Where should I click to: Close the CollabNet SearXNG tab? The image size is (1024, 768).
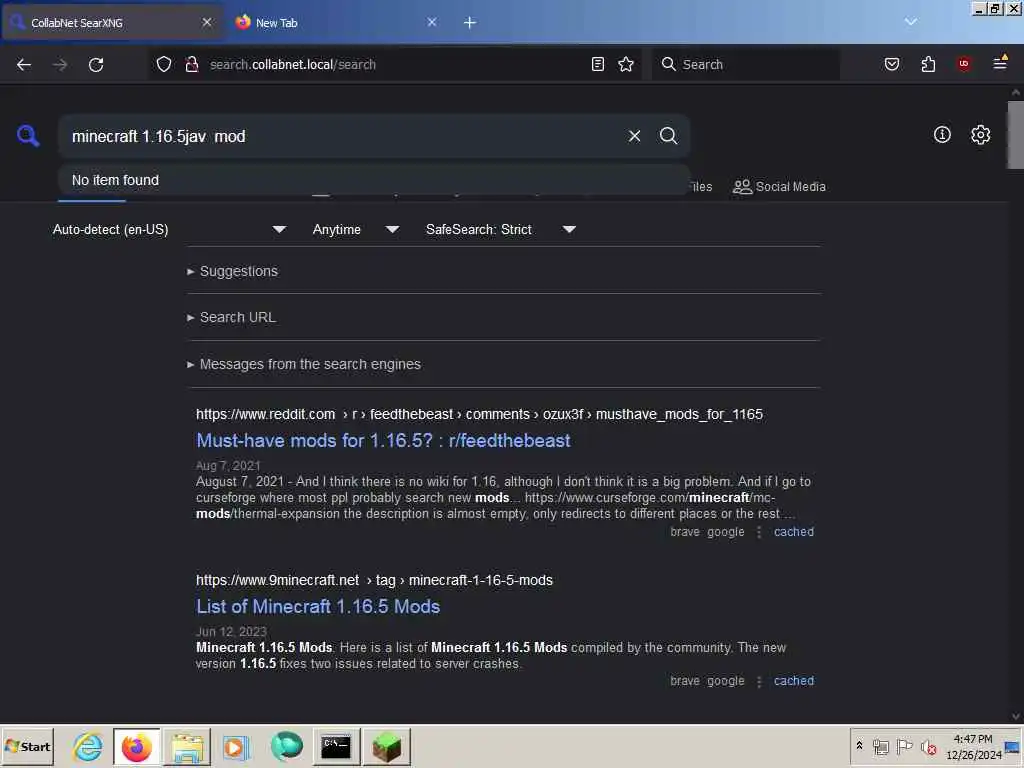(x=206, y=22)
